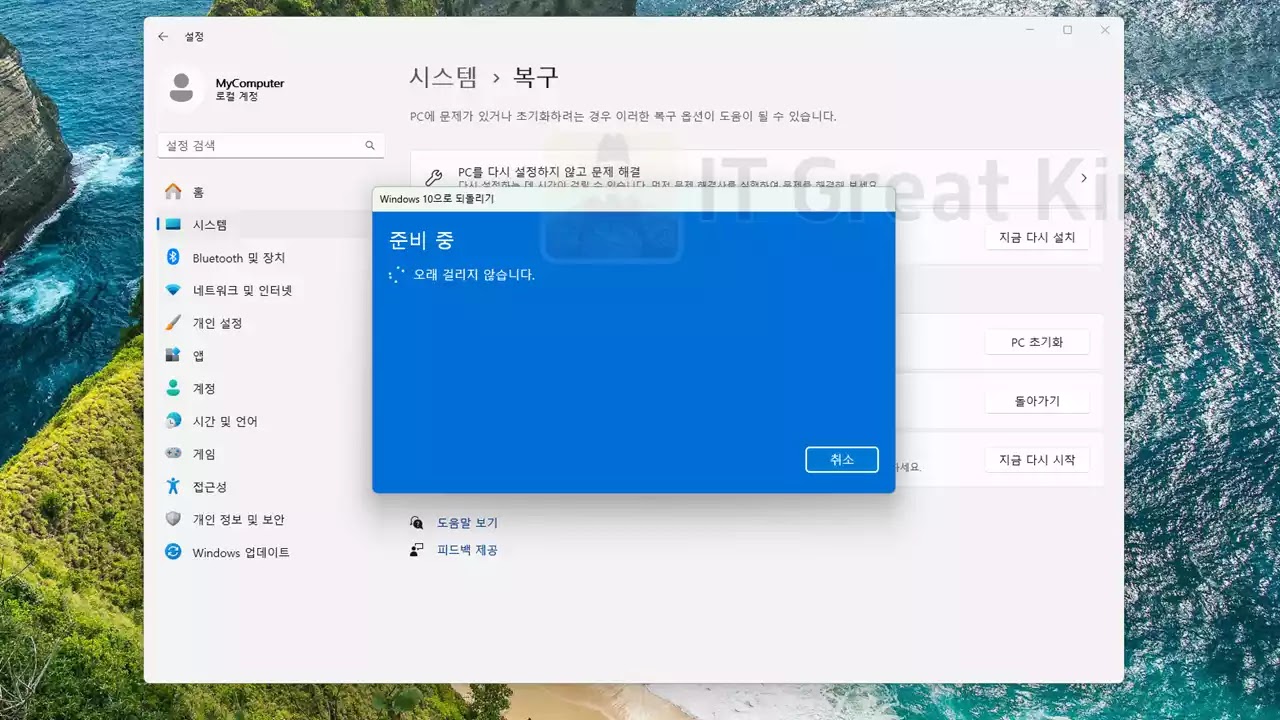Image resolution: width=1280 pixels, height=720 pixels.
Task: Minimize the Settings window
Action: 1030,31
